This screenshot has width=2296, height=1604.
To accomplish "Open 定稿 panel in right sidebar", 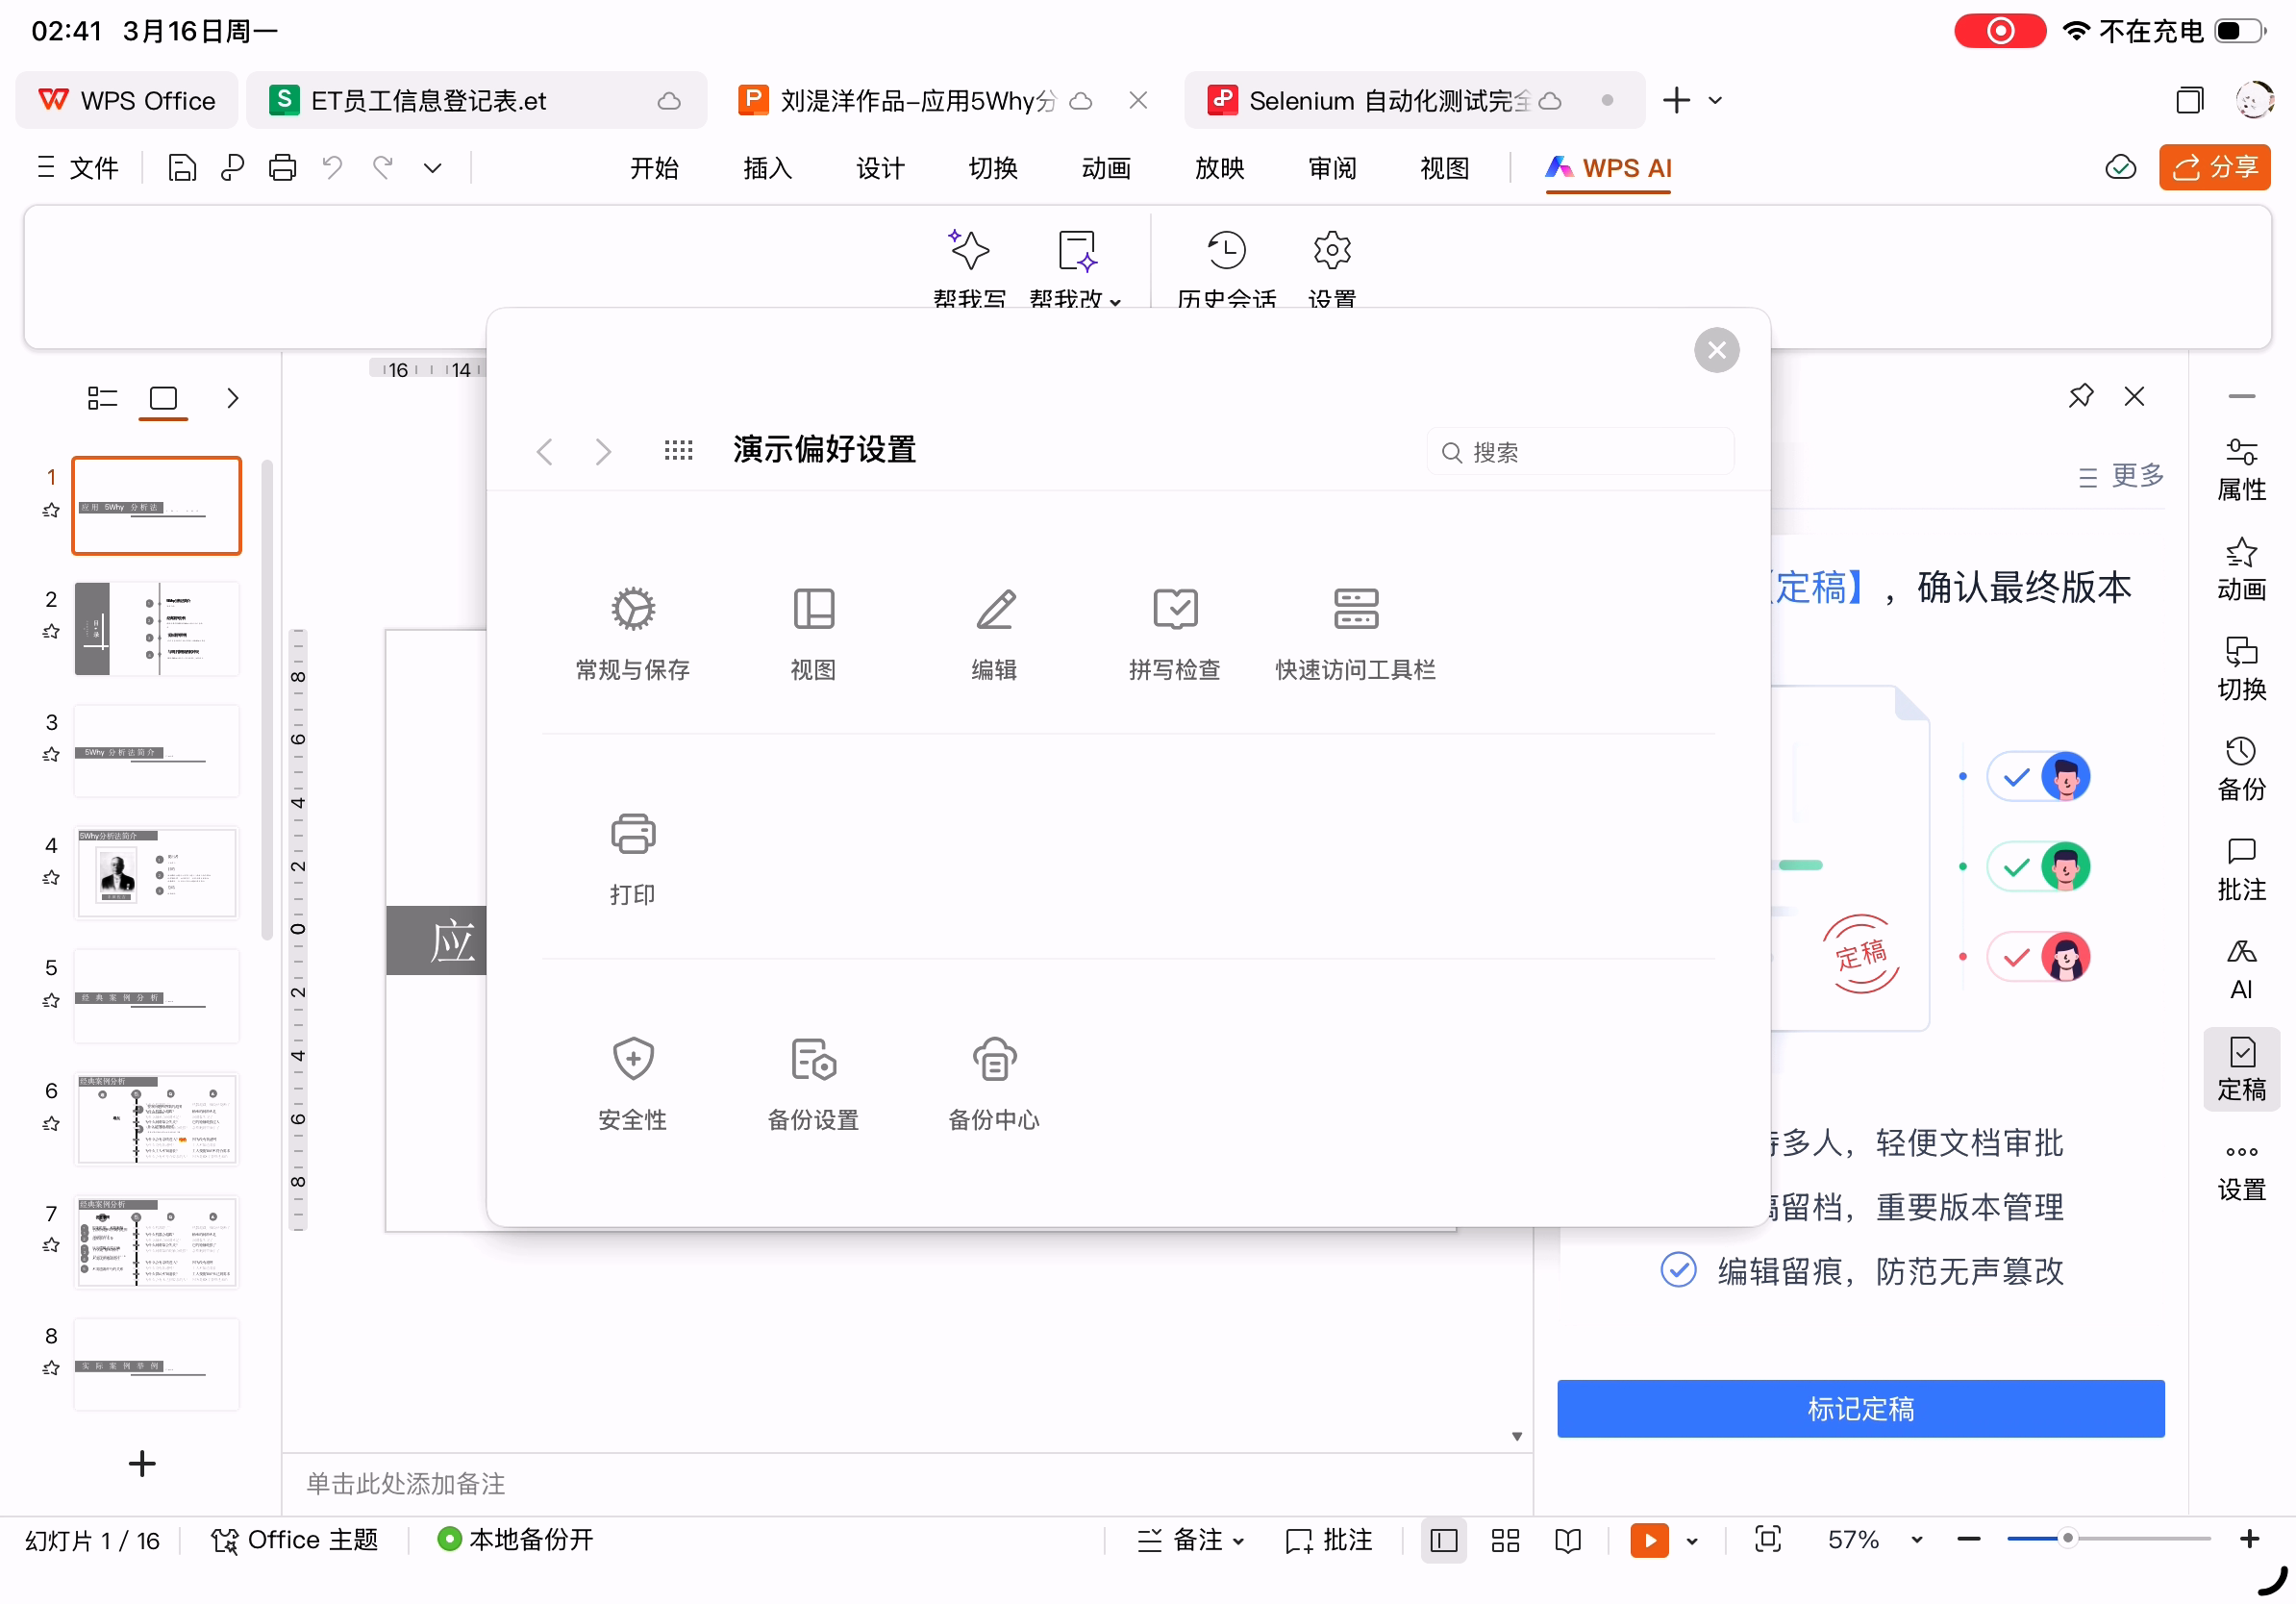I will pos(2241,1068).
